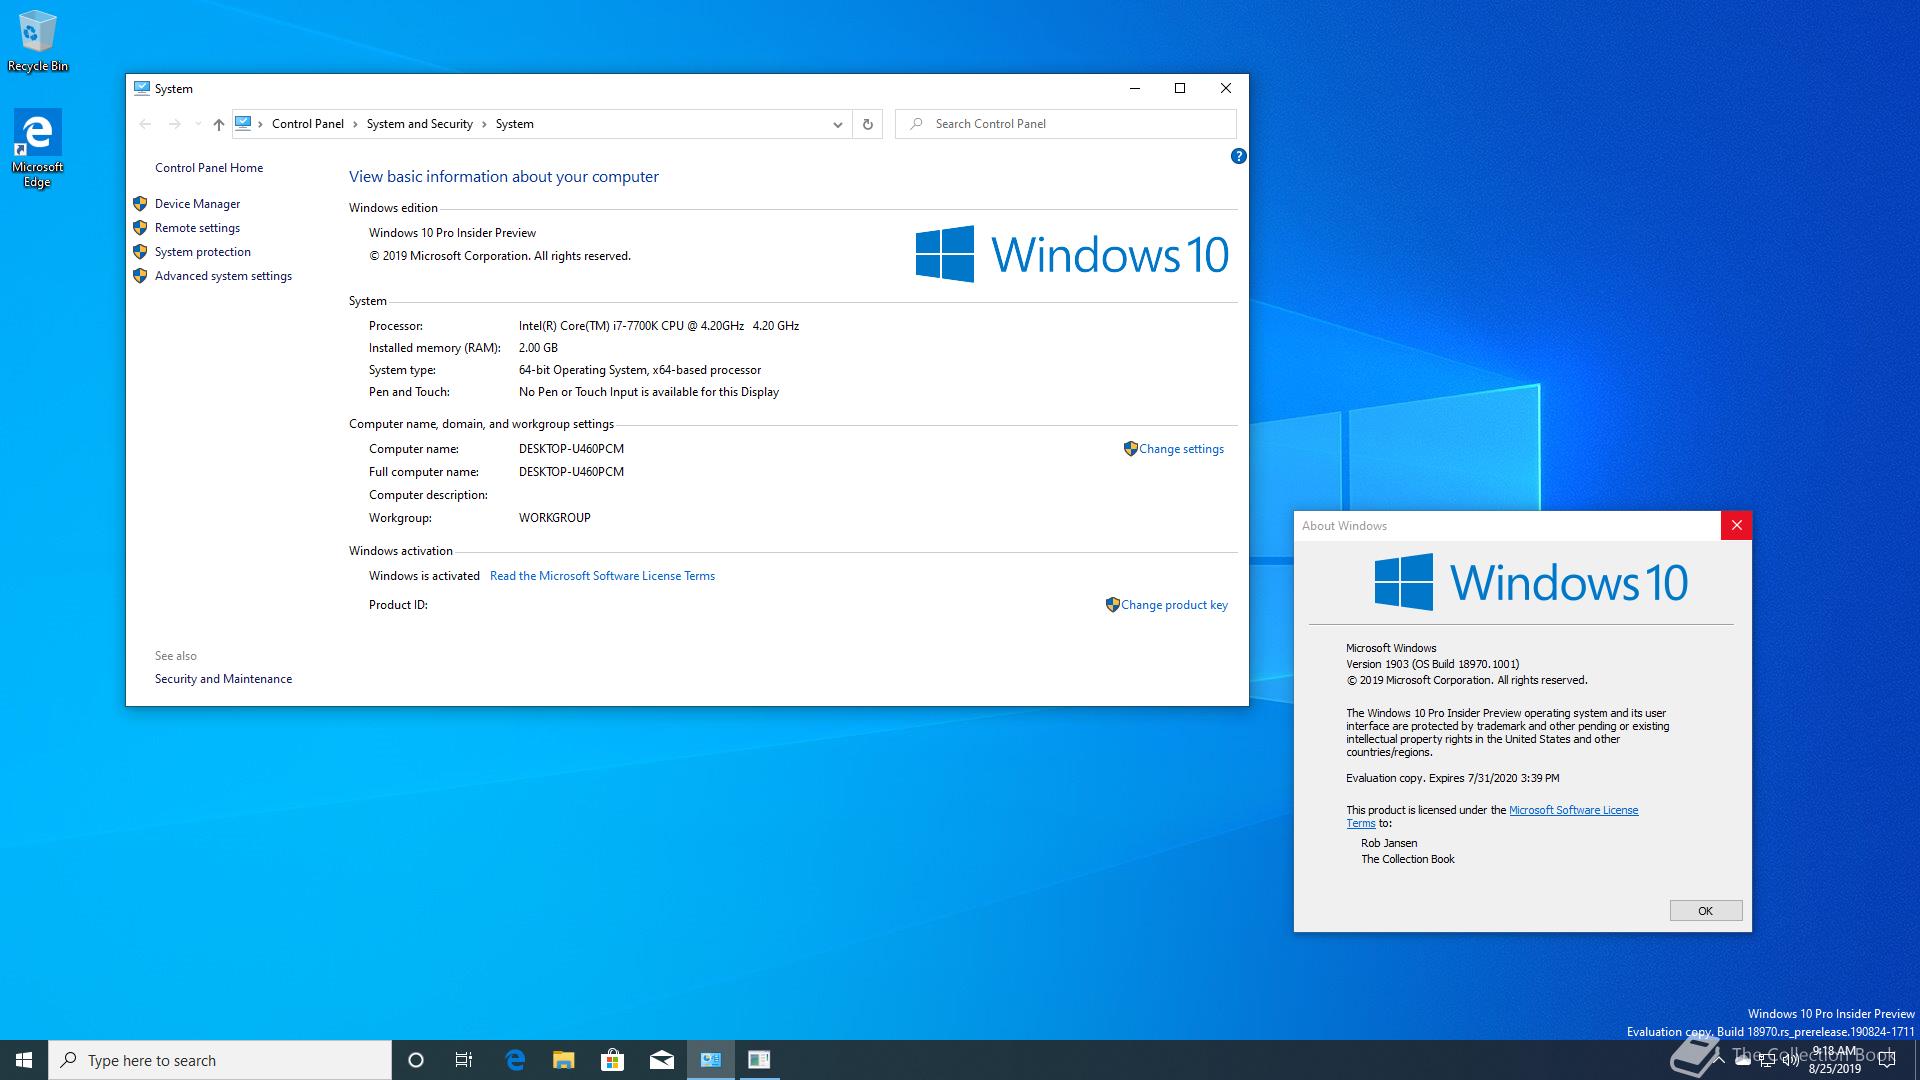
Task: Open OneDrive cloud tray icon
Action: (1743, 1060)
